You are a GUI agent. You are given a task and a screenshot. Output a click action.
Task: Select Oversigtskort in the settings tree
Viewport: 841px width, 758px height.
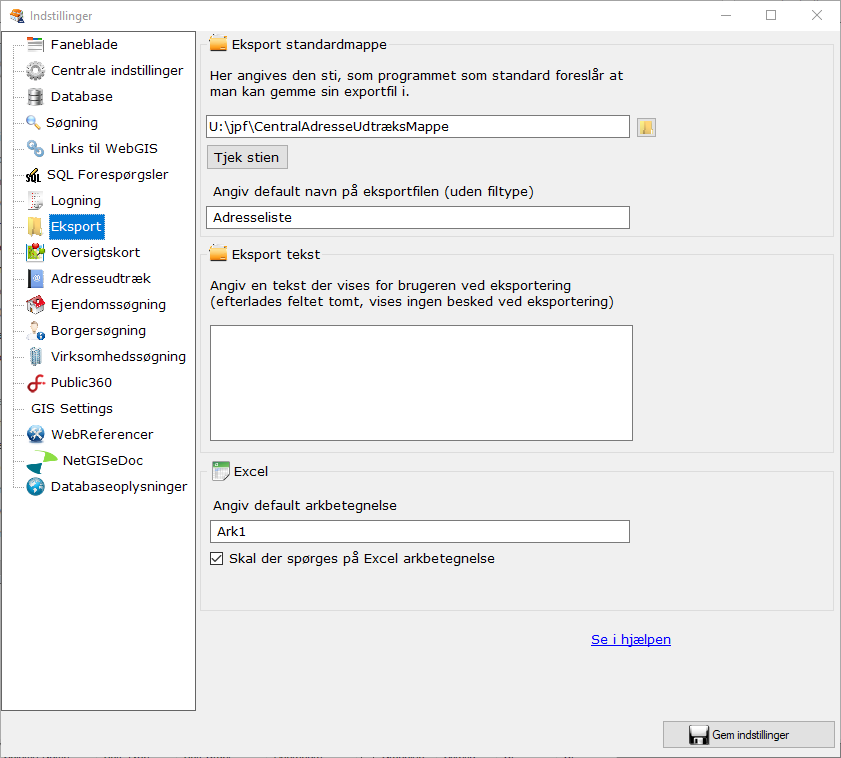pyautogui.click(x=95, y=253)
